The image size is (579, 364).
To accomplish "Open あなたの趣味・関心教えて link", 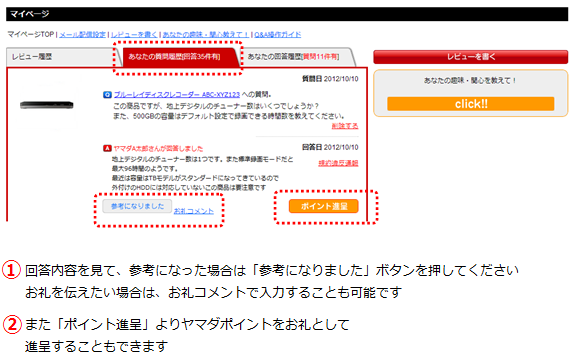I will 206,34.
